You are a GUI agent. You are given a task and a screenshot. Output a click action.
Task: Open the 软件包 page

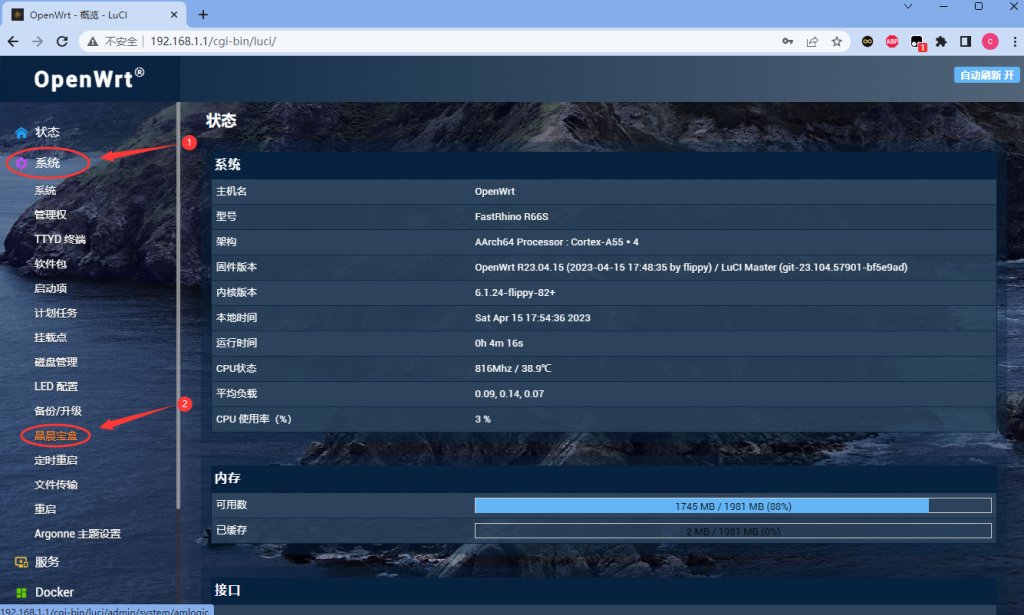point(50,264)
